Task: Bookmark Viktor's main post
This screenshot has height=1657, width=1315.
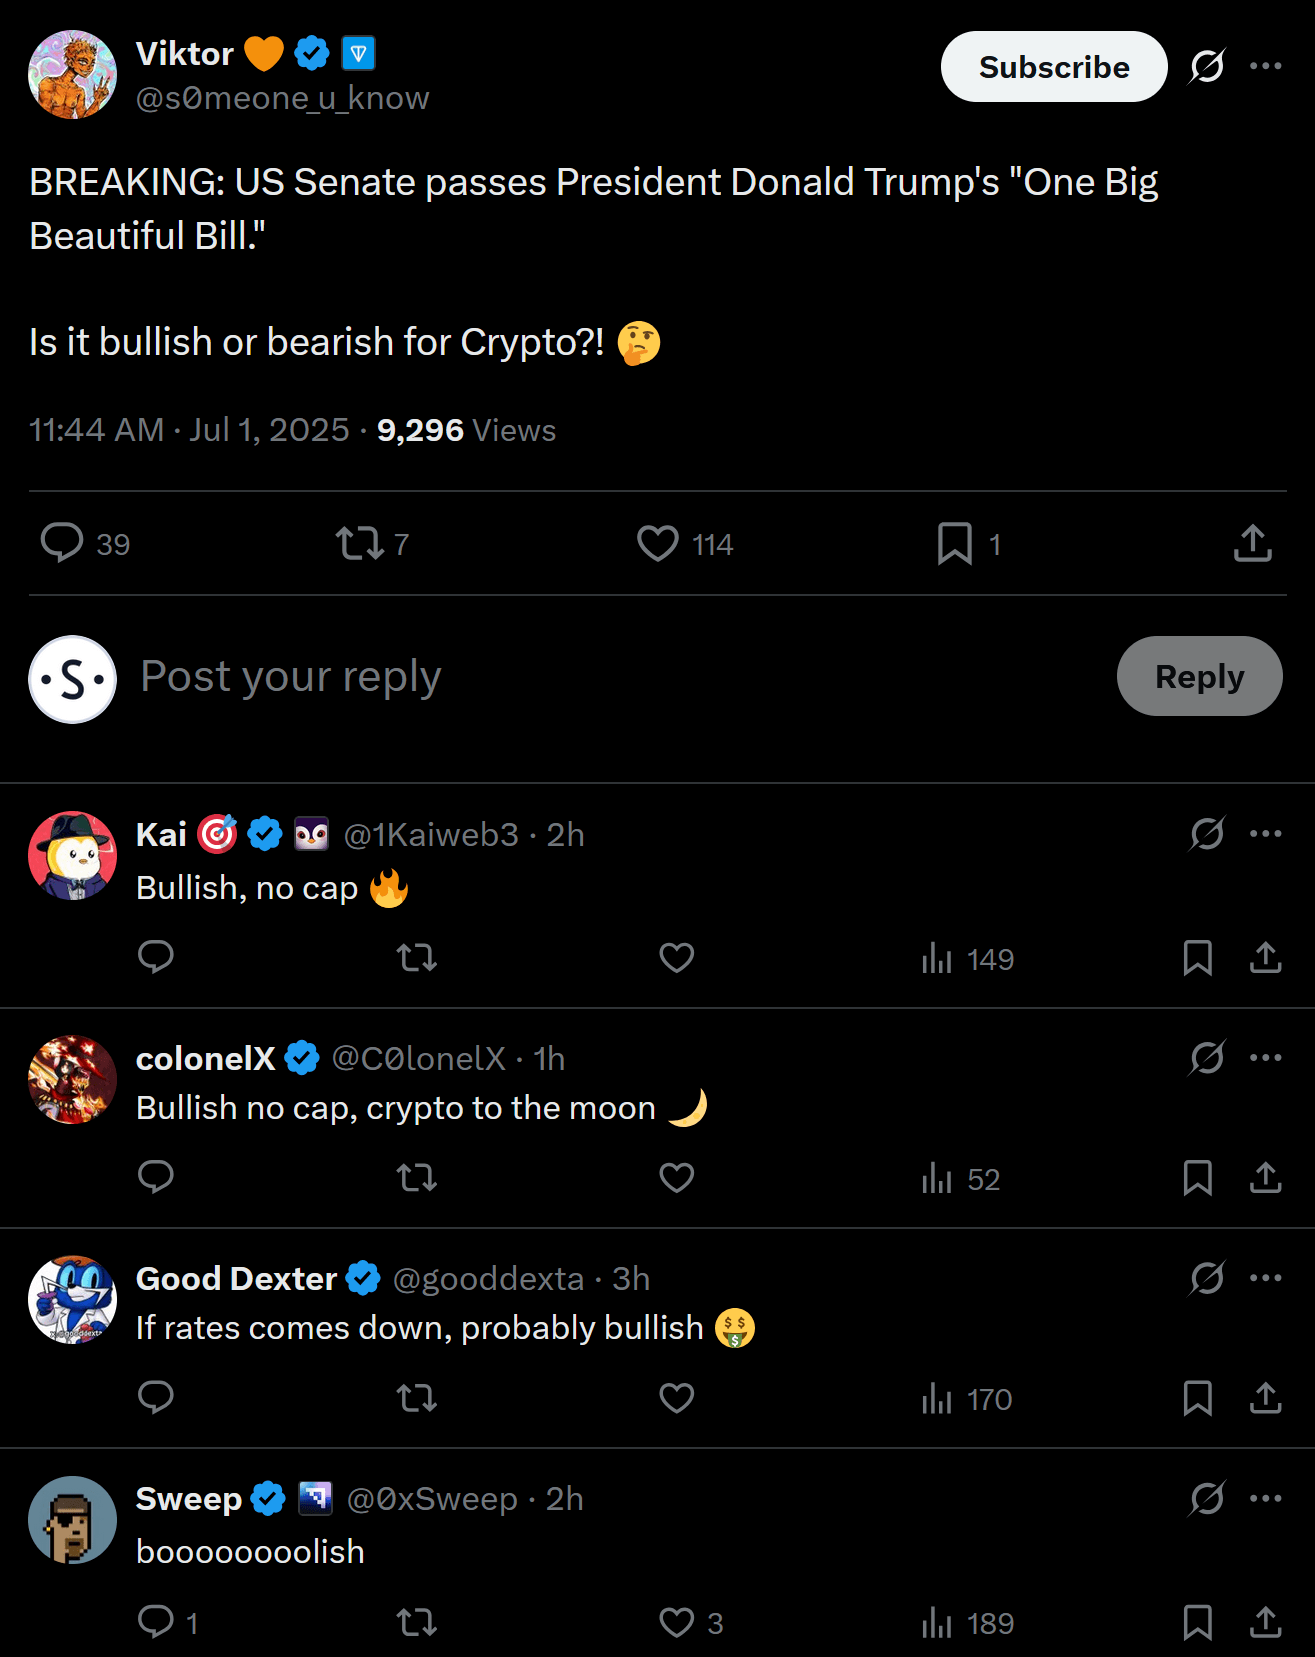Action: tap(955, 543)
